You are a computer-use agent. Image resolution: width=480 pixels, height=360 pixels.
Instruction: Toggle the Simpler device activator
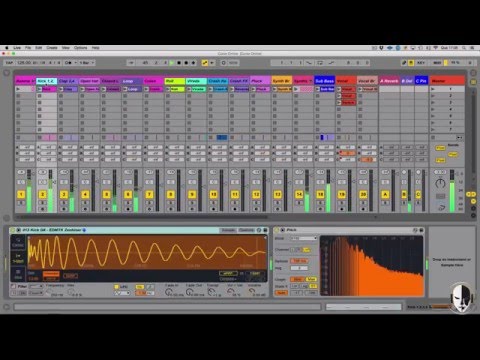tap(13, 230)
